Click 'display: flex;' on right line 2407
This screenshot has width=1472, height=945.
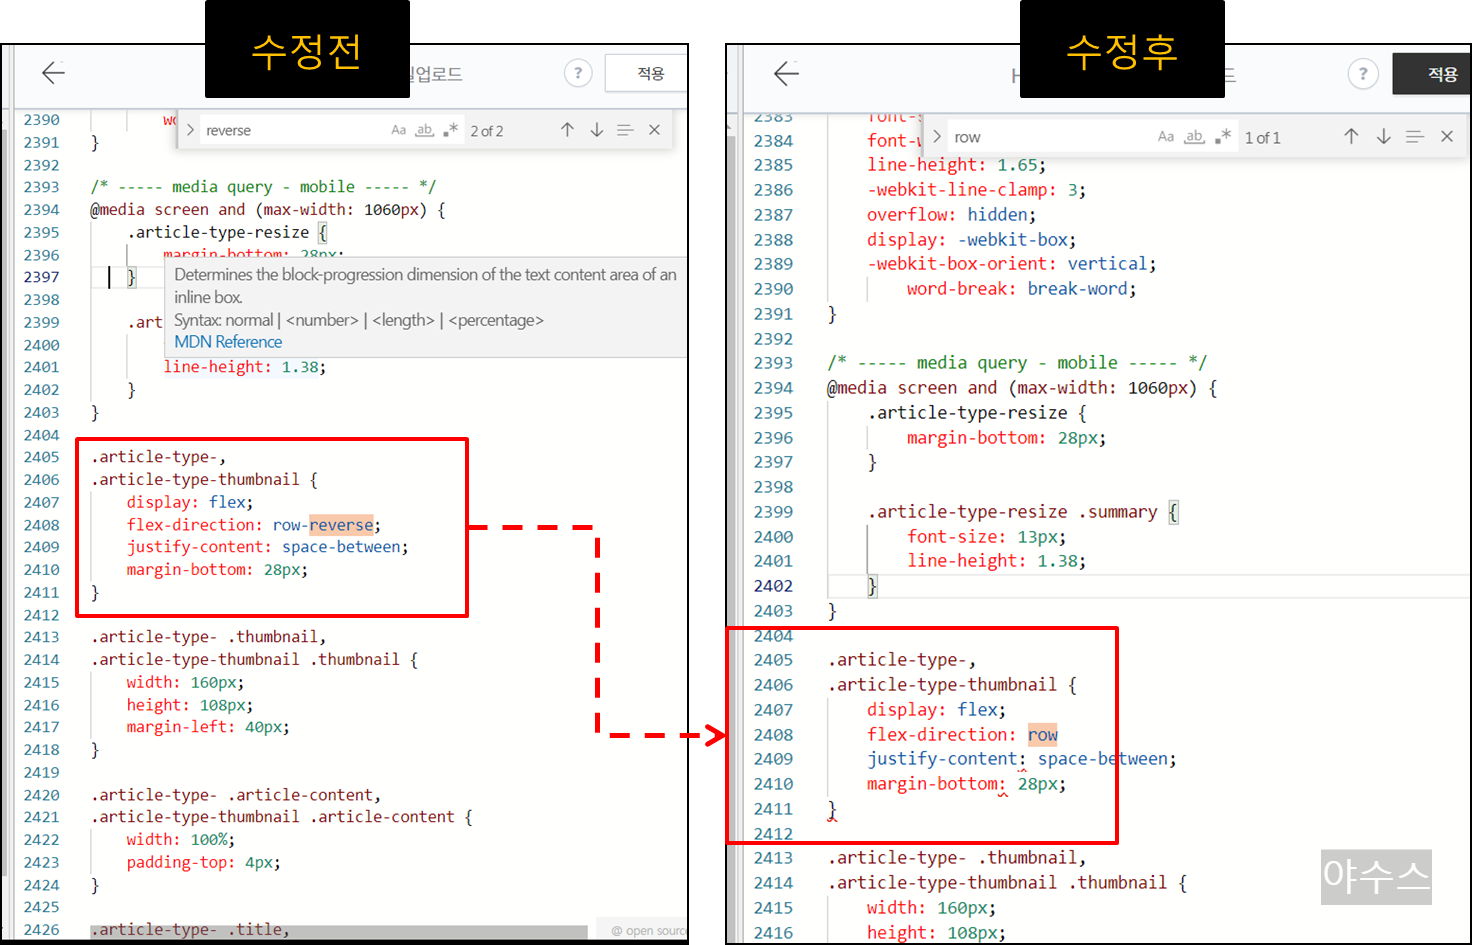[937, 710]
